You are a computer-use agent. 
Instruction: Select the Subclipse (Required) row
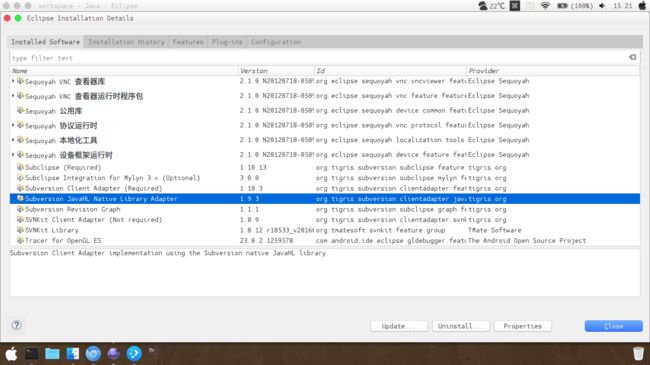325,167
